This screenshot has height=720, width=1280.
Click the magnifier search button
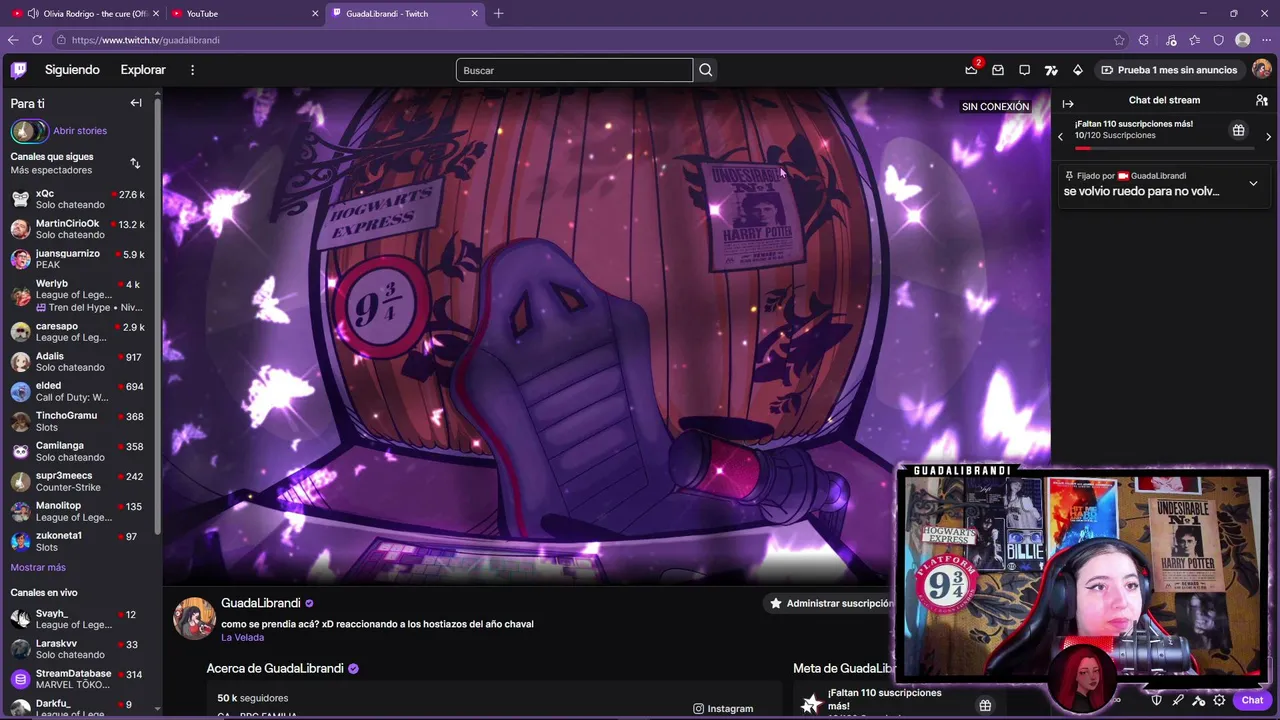click(706, 70)
